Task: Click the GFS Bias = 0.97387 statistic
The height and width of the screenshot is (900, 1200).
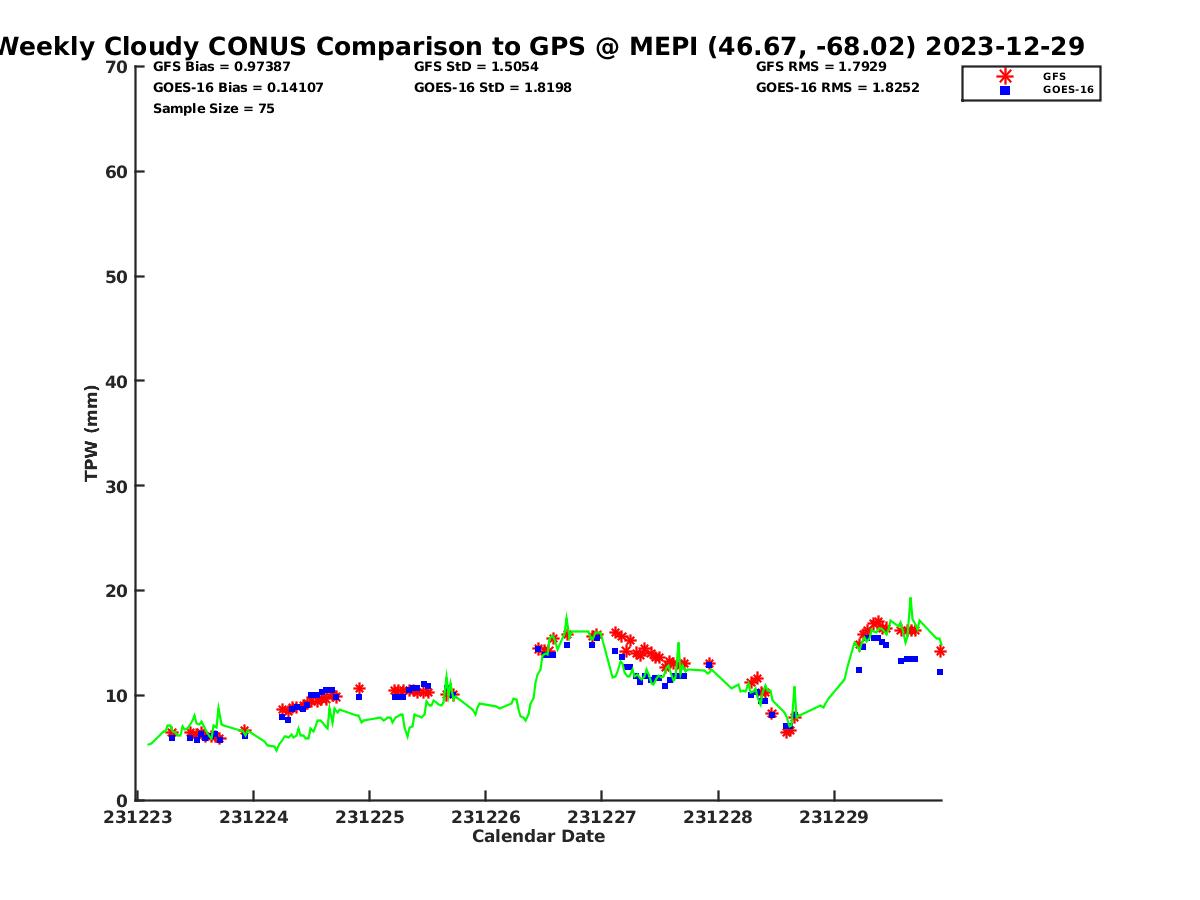Action: pos(221,66)
